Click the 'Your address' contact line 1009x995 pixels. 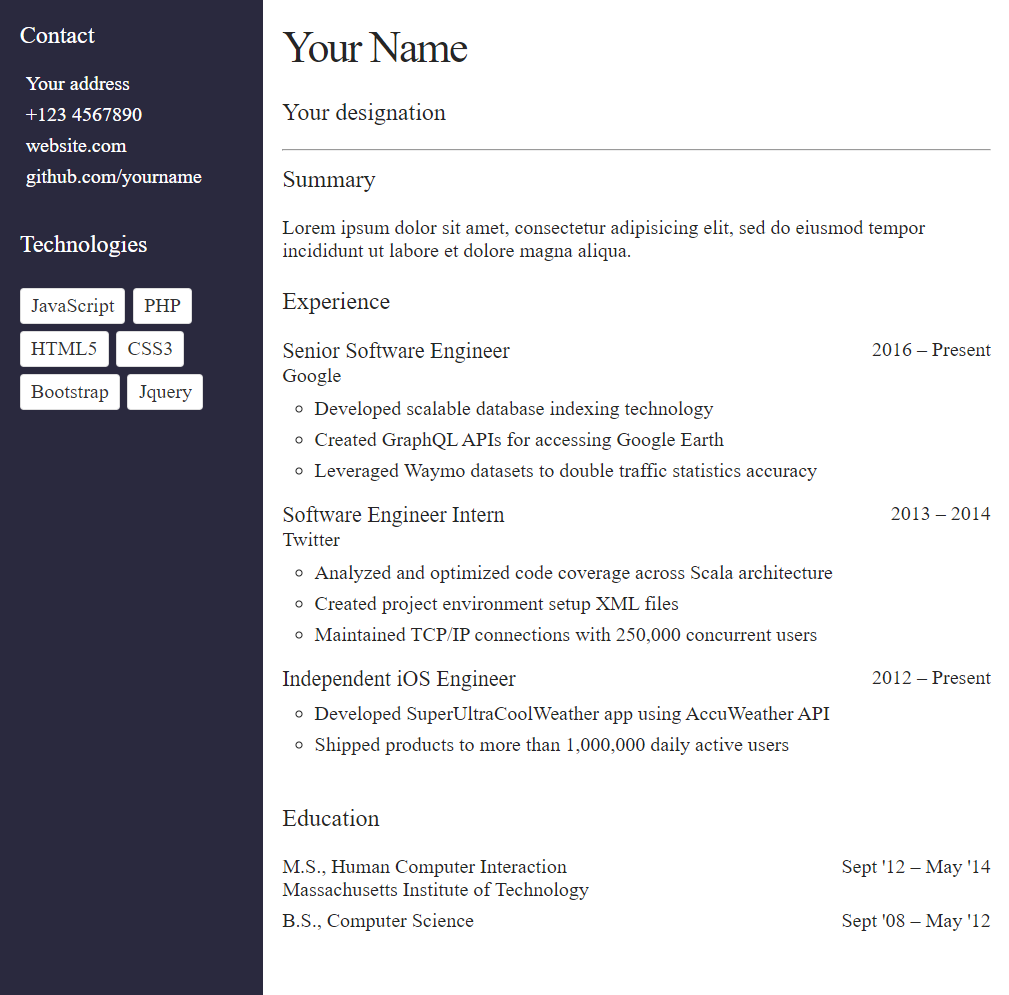pos(77,84)
